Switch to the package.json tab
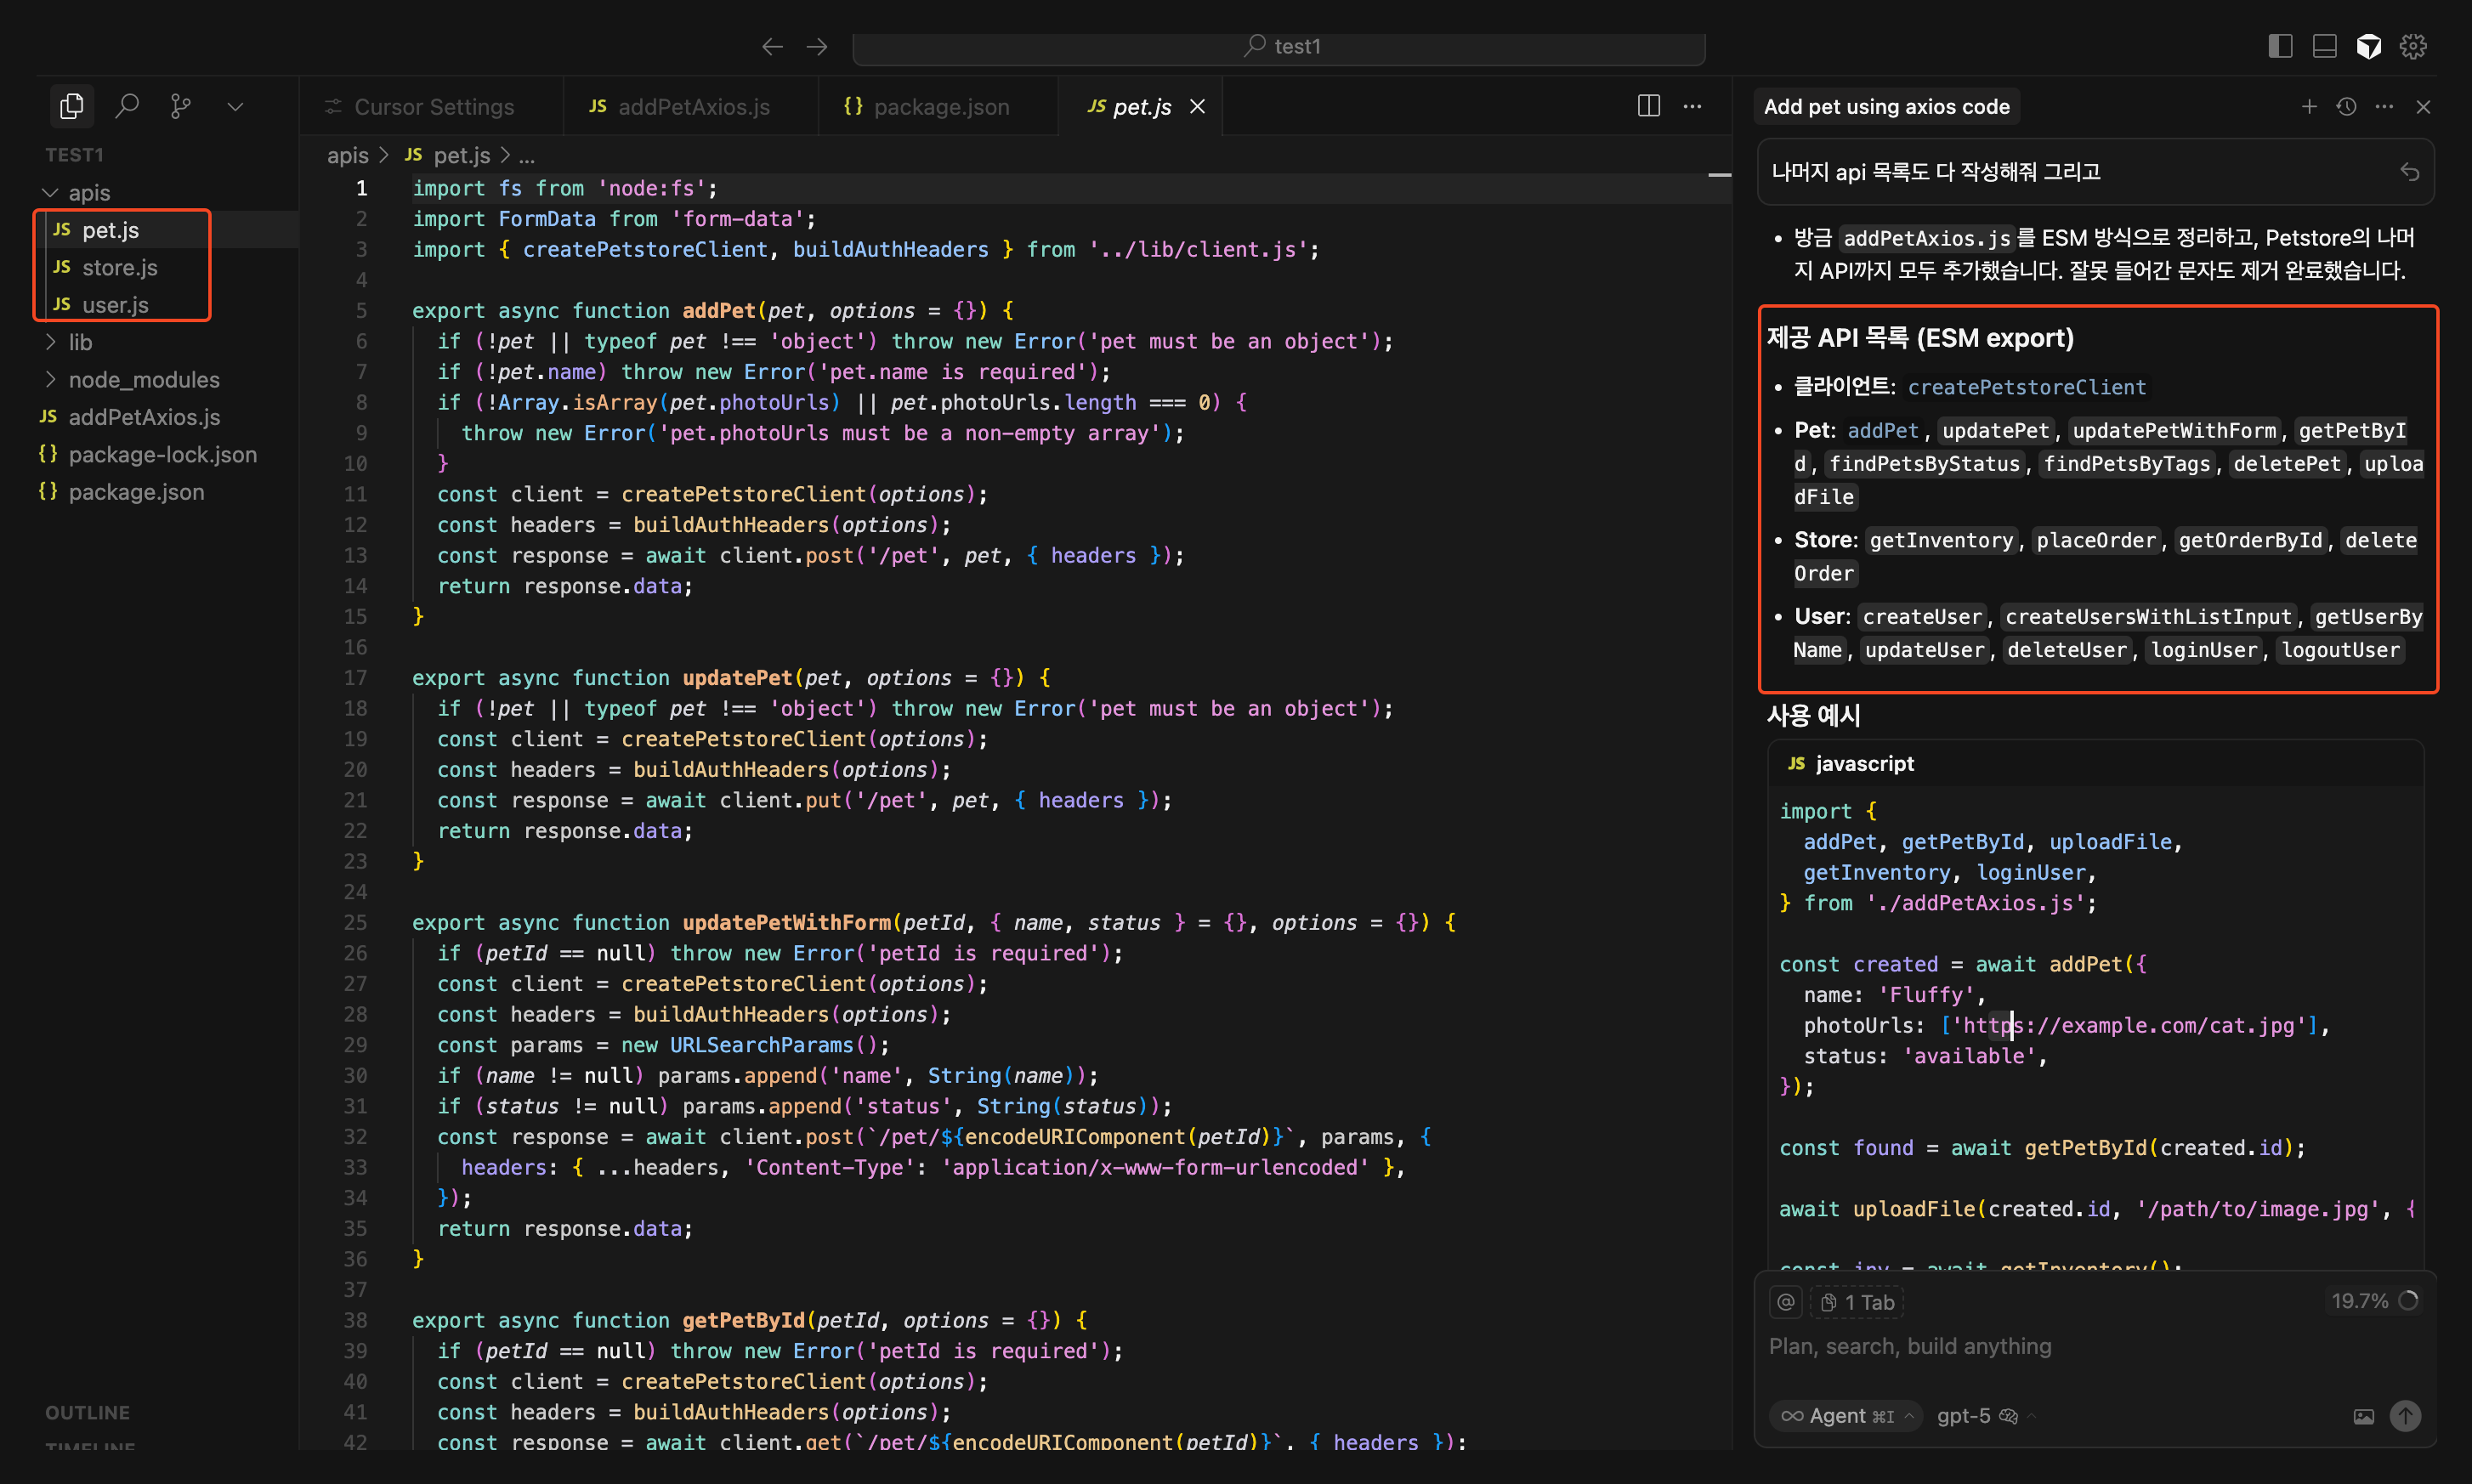 coord(940,107)
